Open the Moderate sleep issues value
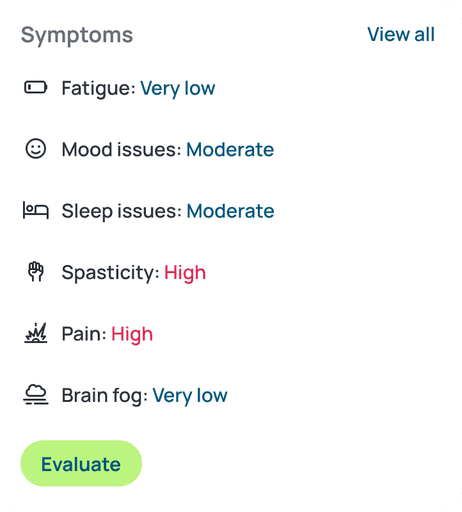Viewport: 462px width, 512px height. click(230, 211)
